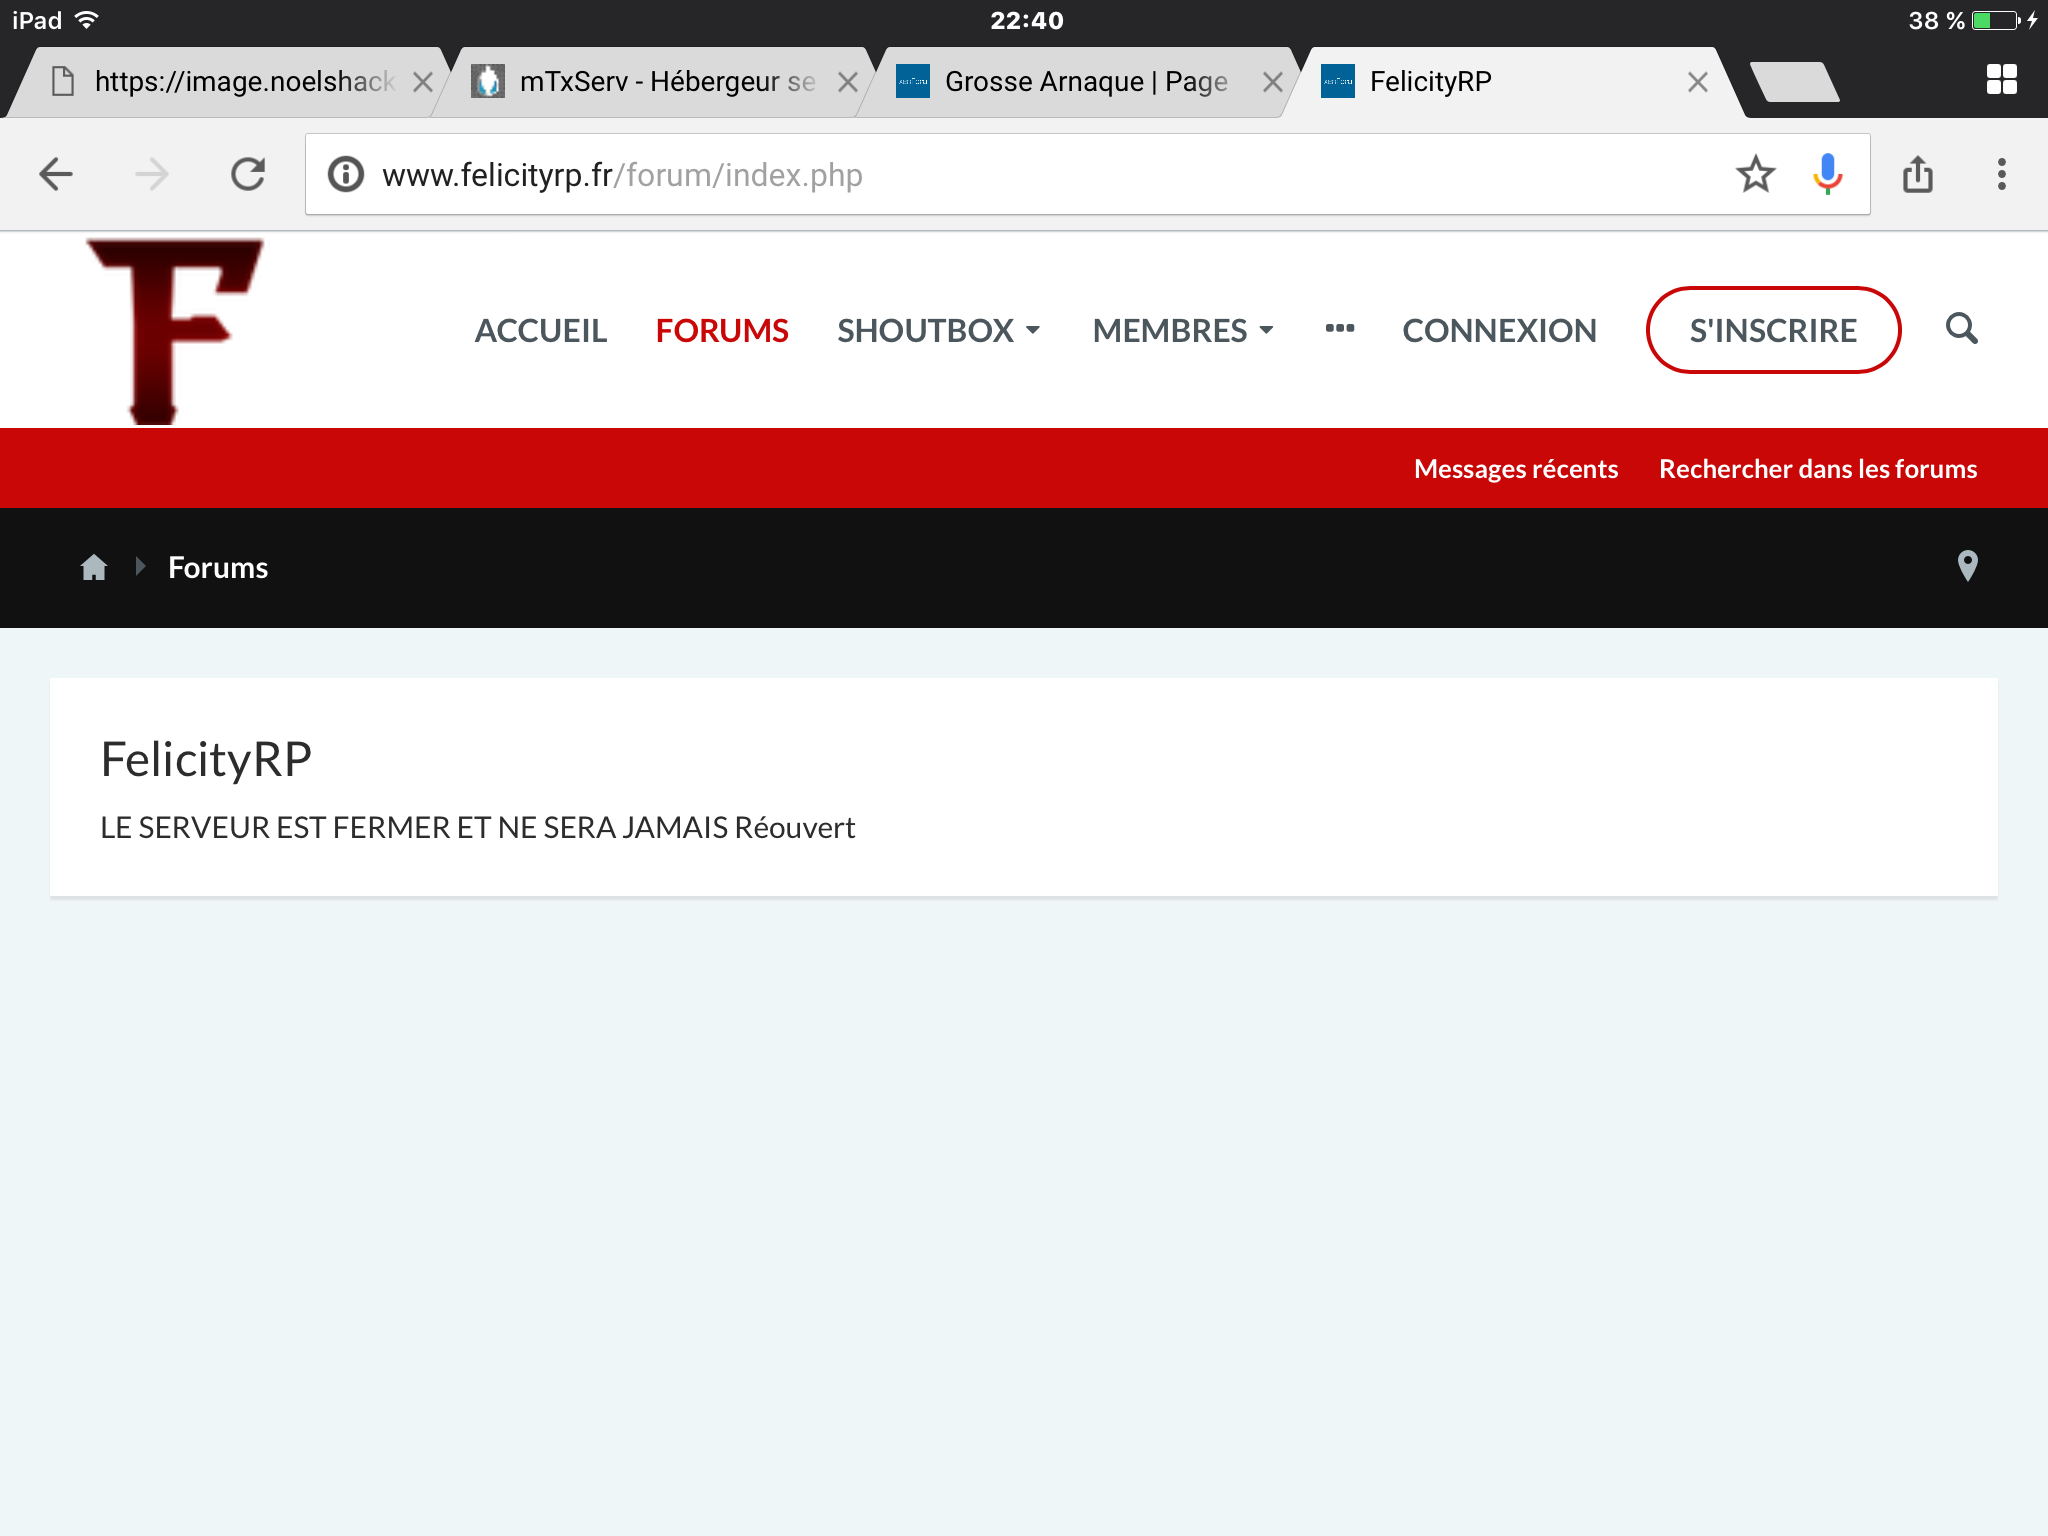This screenshot has width=2048, height=1536.
Task: Open the FORUMS menu item
Action: tap(722, 330)
